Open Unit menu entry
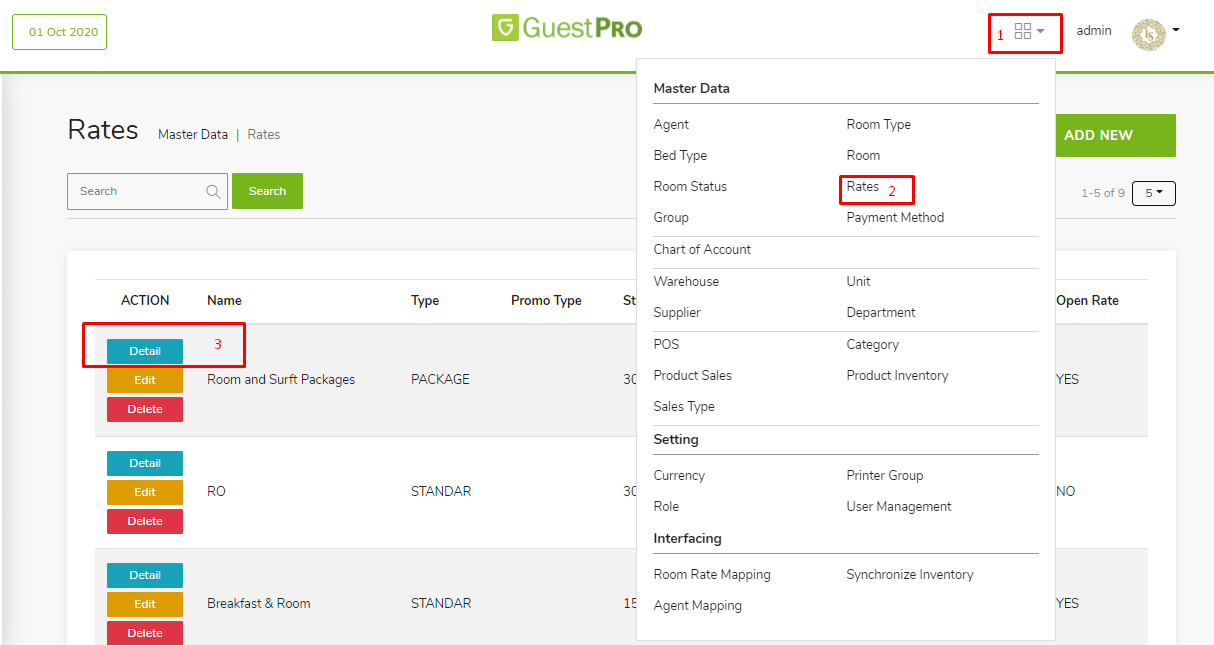Viewport: 1214px width, 645px height. 858,281
